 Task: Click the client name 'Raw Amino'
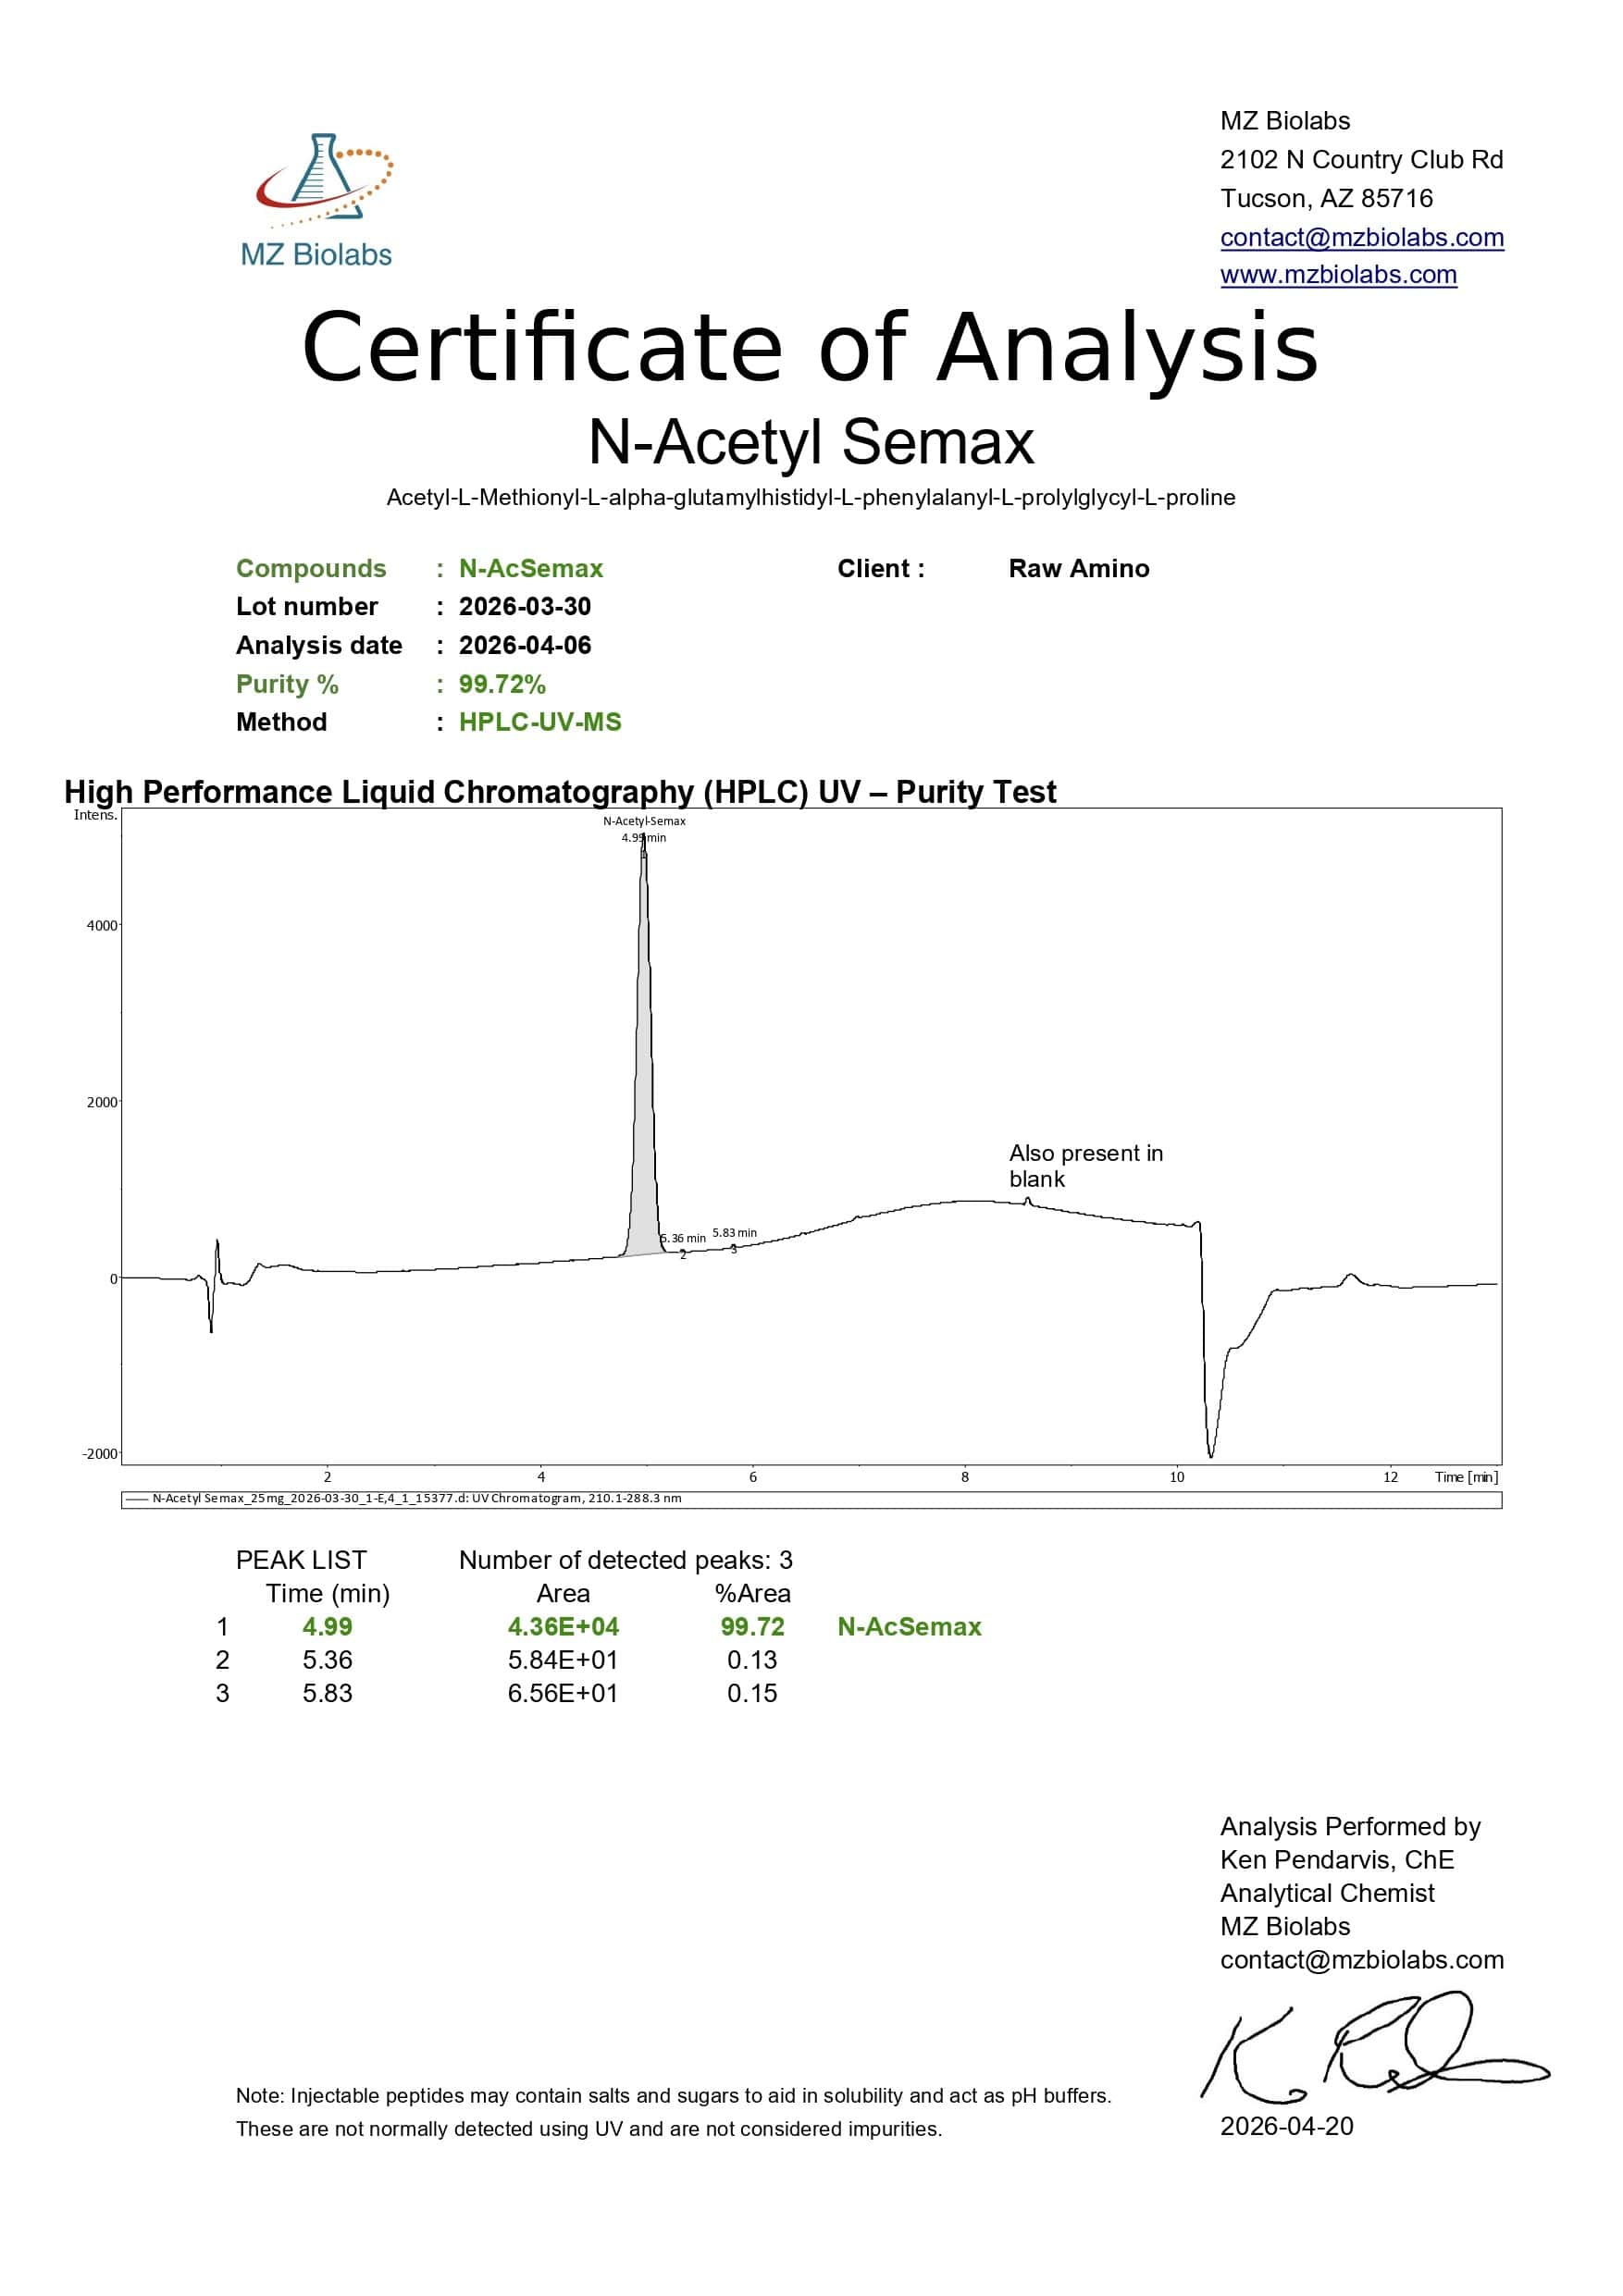coord(1079,568)
